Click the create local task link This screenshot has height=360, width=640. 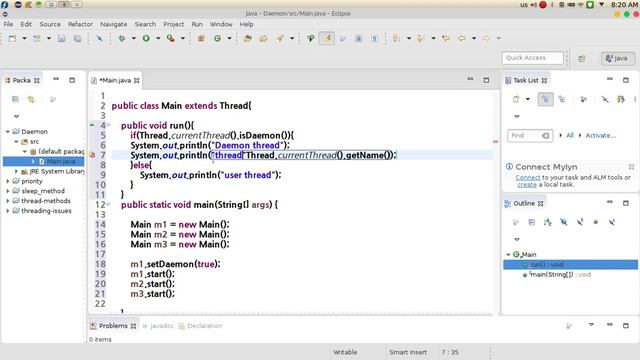[527, 184]
